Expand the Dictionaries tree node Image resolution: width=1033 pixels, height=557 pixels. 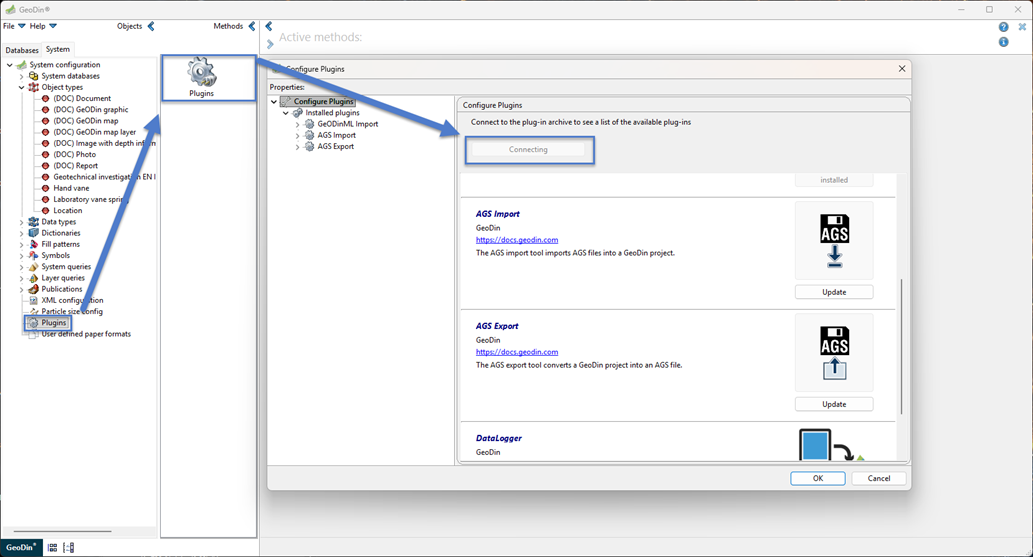22,233
